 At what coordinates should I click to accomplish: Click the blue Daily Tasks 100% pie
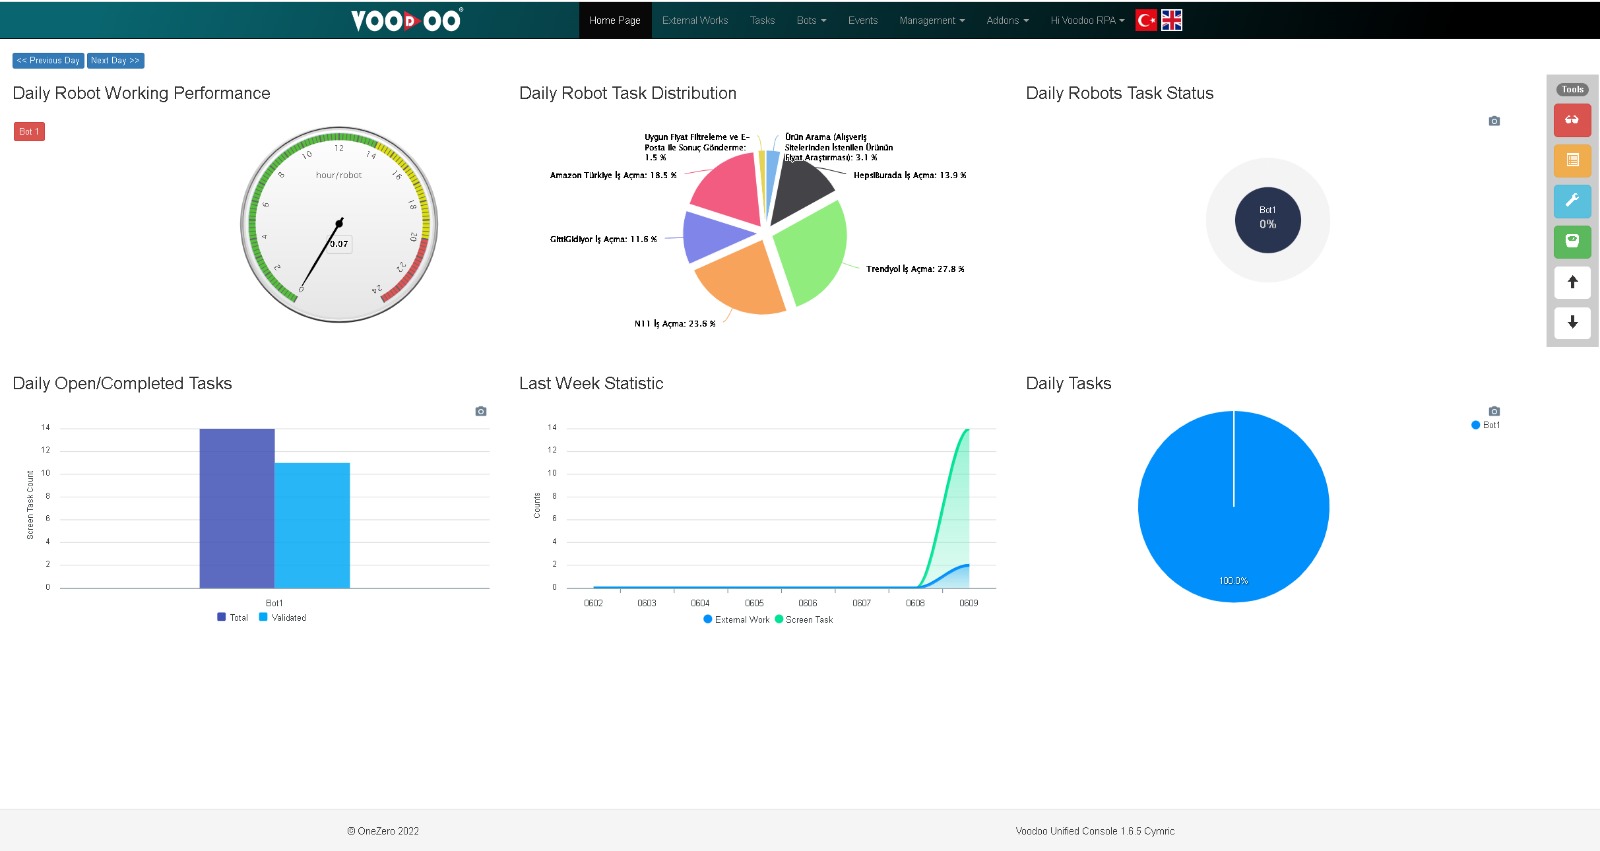[1234, 506]
